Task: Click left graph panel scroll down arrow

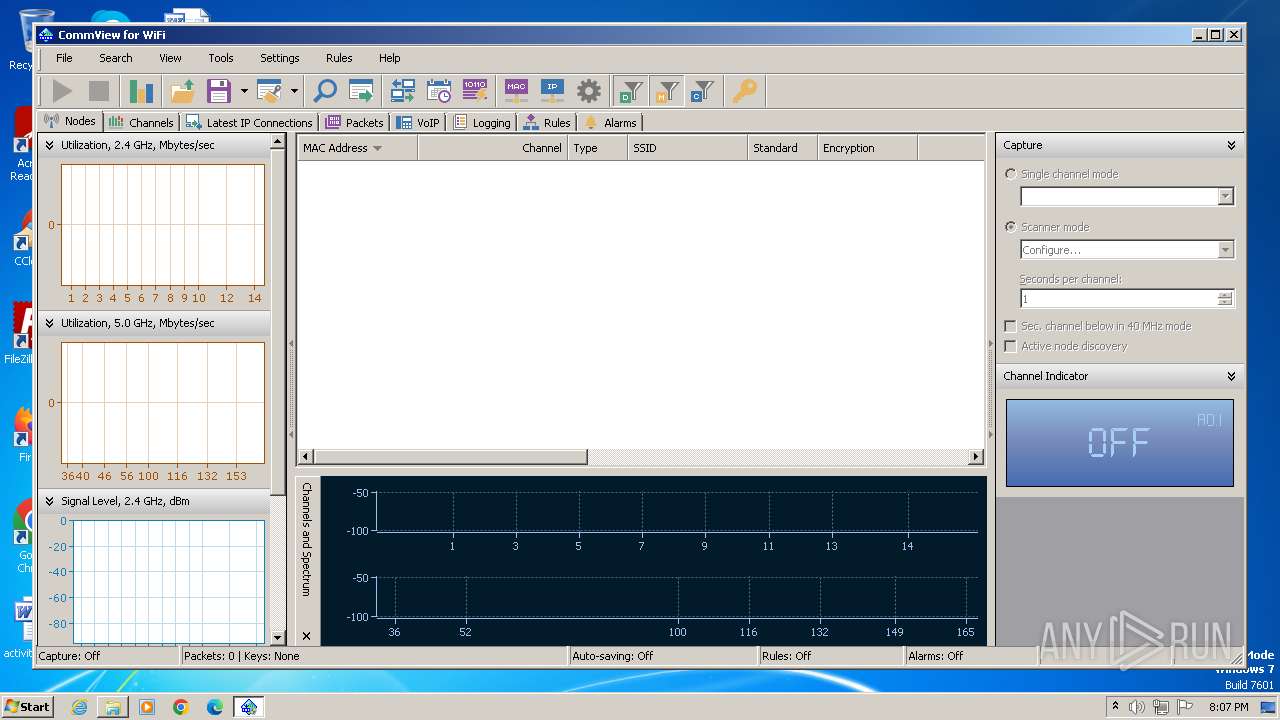Action: coord(278,637)
